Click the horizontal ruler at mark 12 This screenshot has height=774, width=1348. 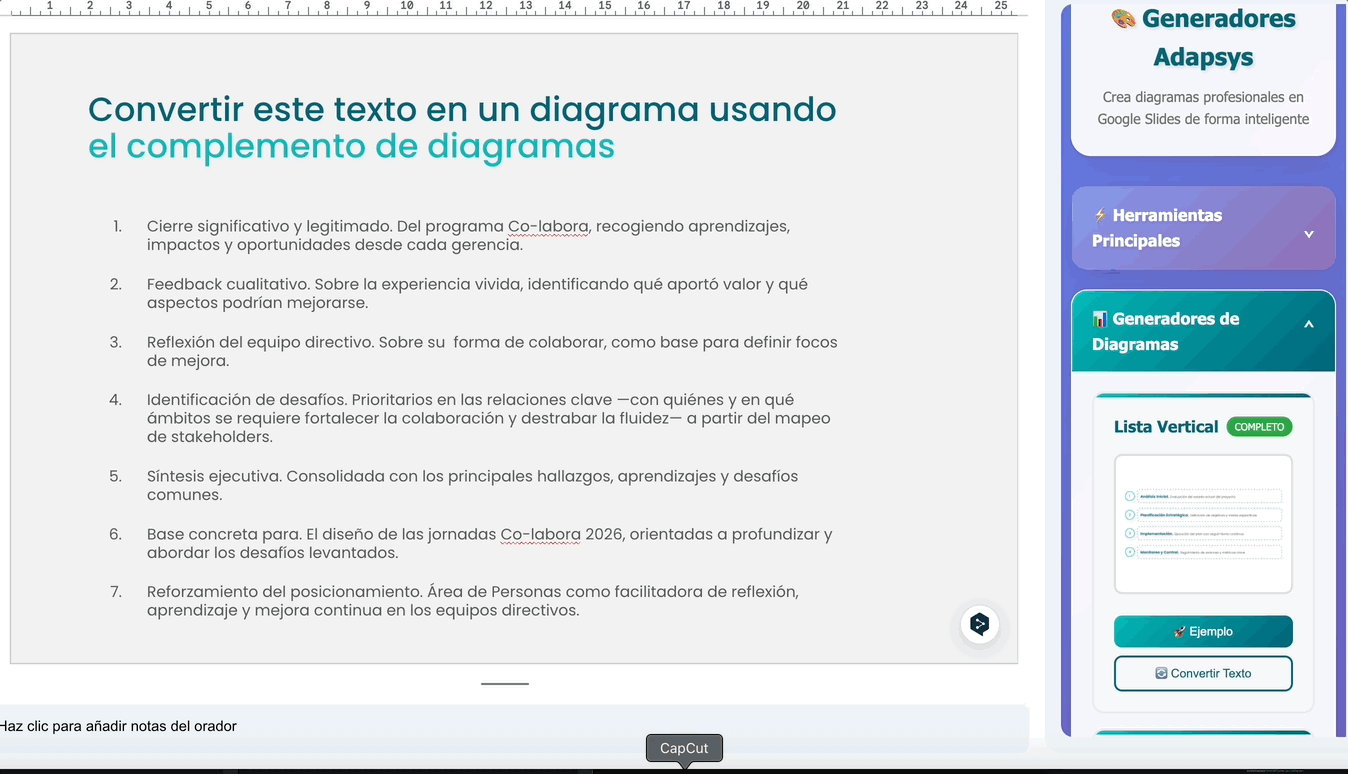(486, 7)
